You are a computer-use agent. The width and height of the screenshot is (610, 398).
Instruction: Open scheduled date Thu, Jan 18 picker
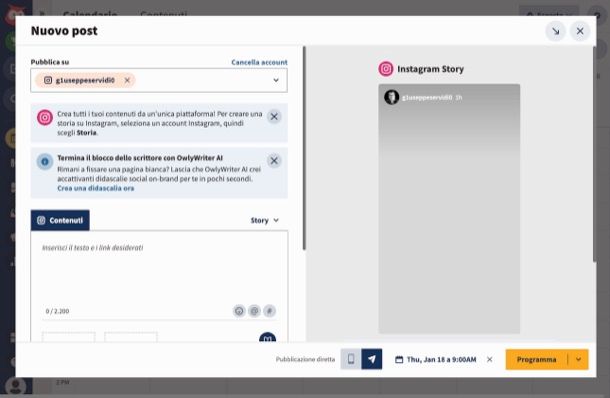point(436,359)
